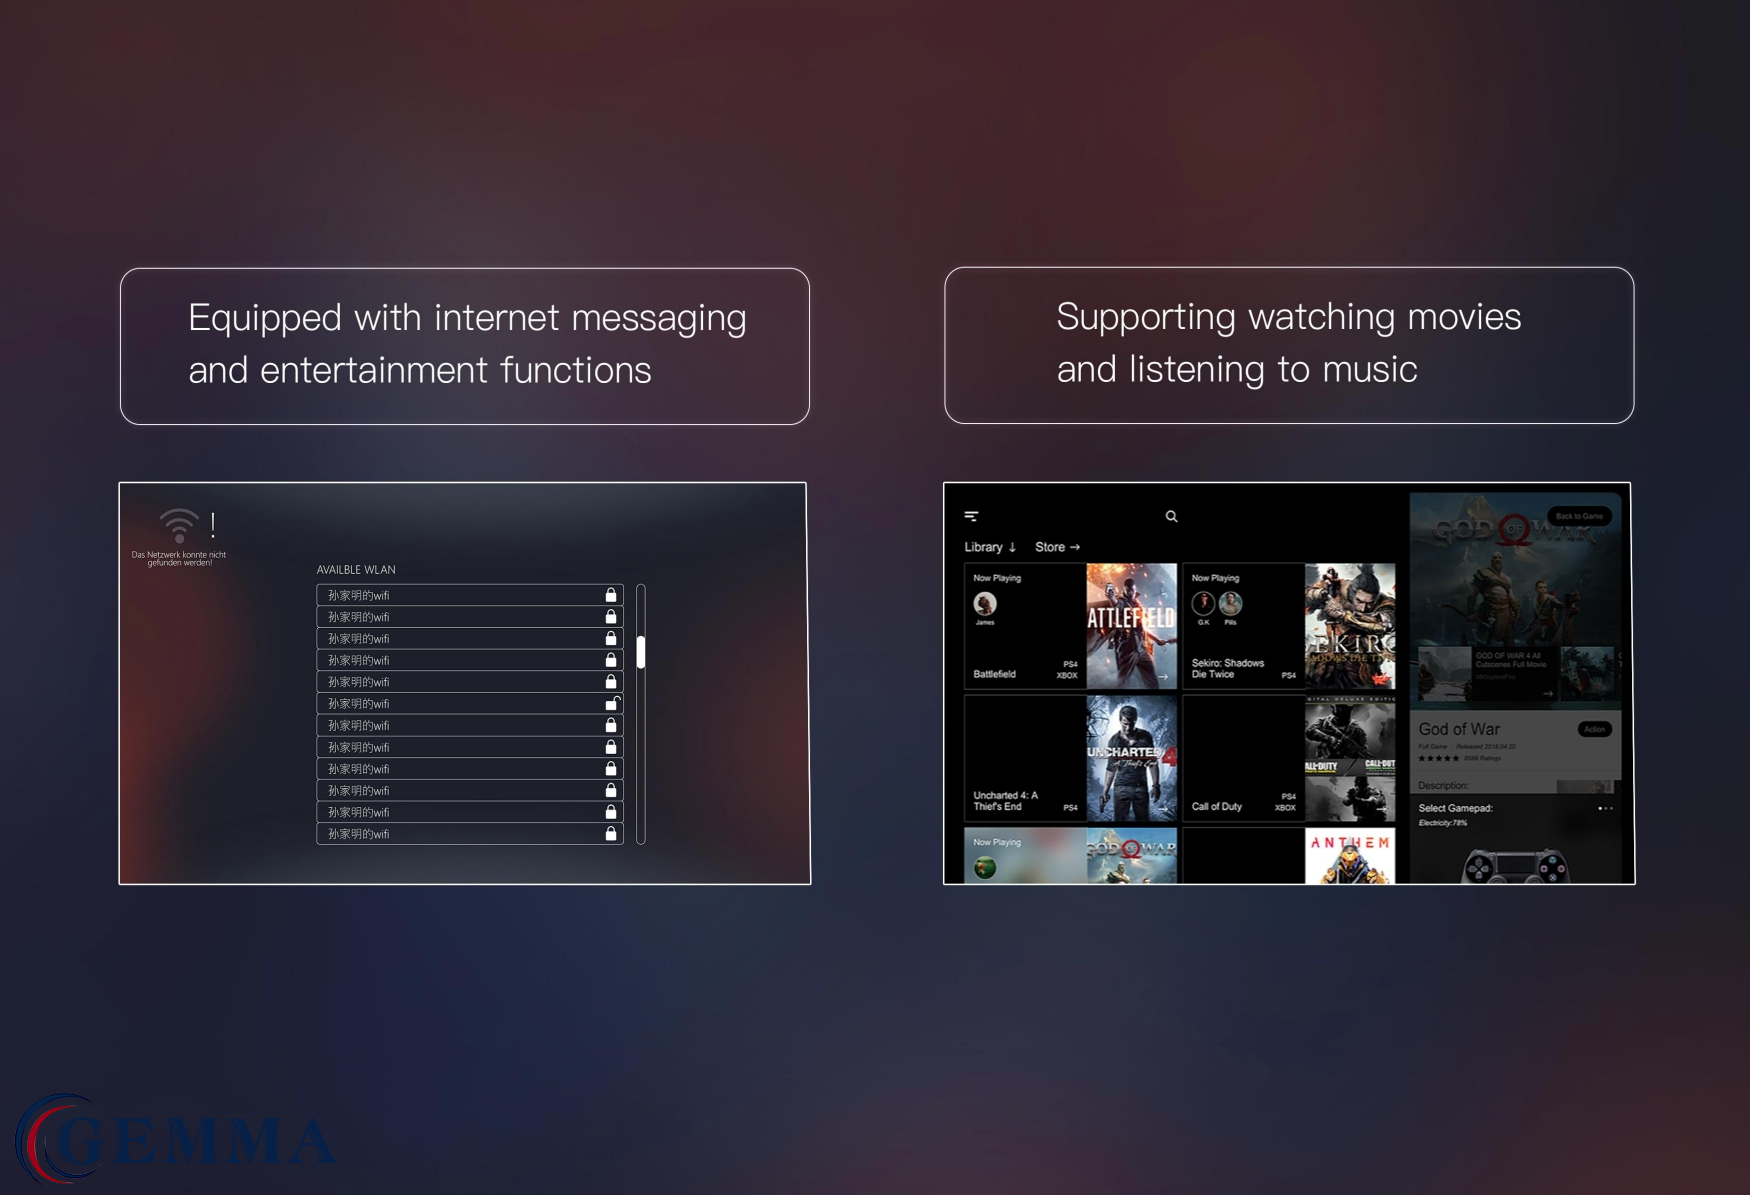Image resolution: width=1750 pixels, height=1195 pixels.
Task: Open the hamburger filter menu icon
Action: [971, 516]
